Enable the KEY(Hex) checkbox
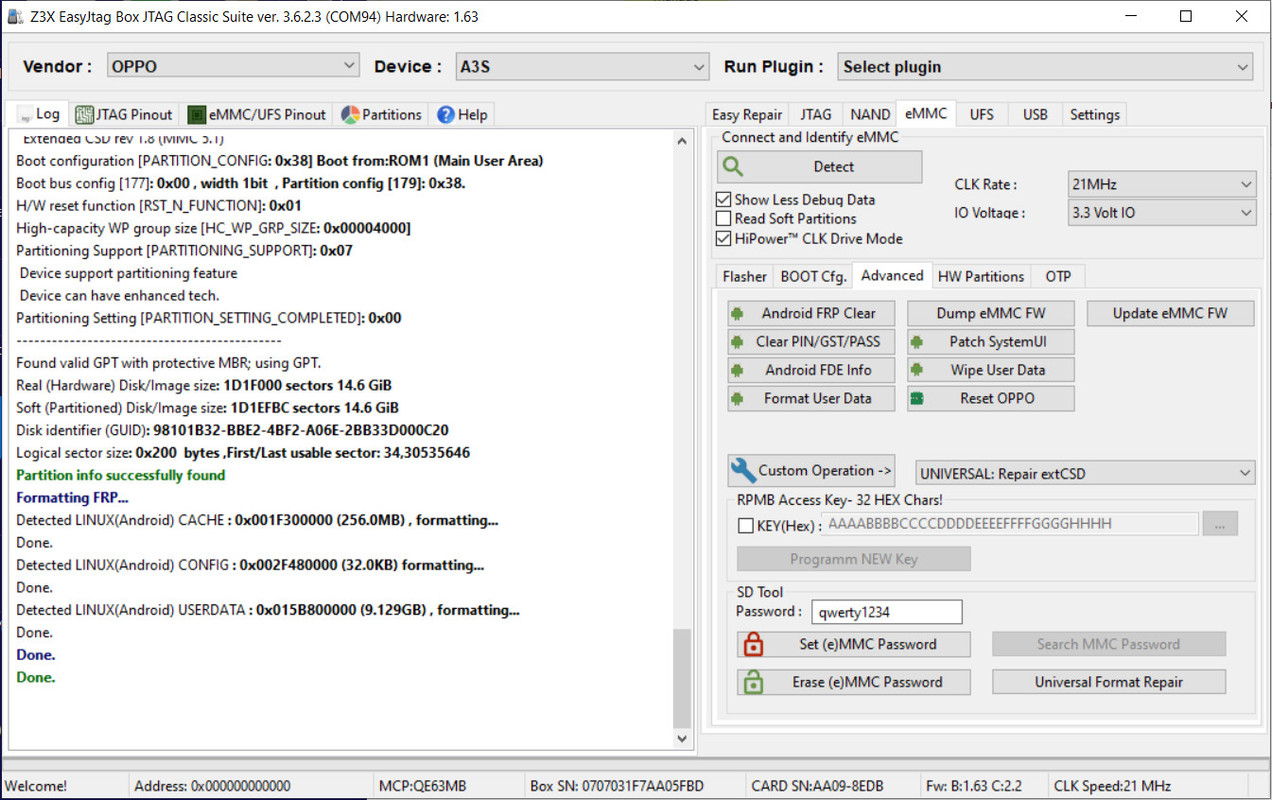This screenshot has height=800, width=1272. click(x=745, y=525)
